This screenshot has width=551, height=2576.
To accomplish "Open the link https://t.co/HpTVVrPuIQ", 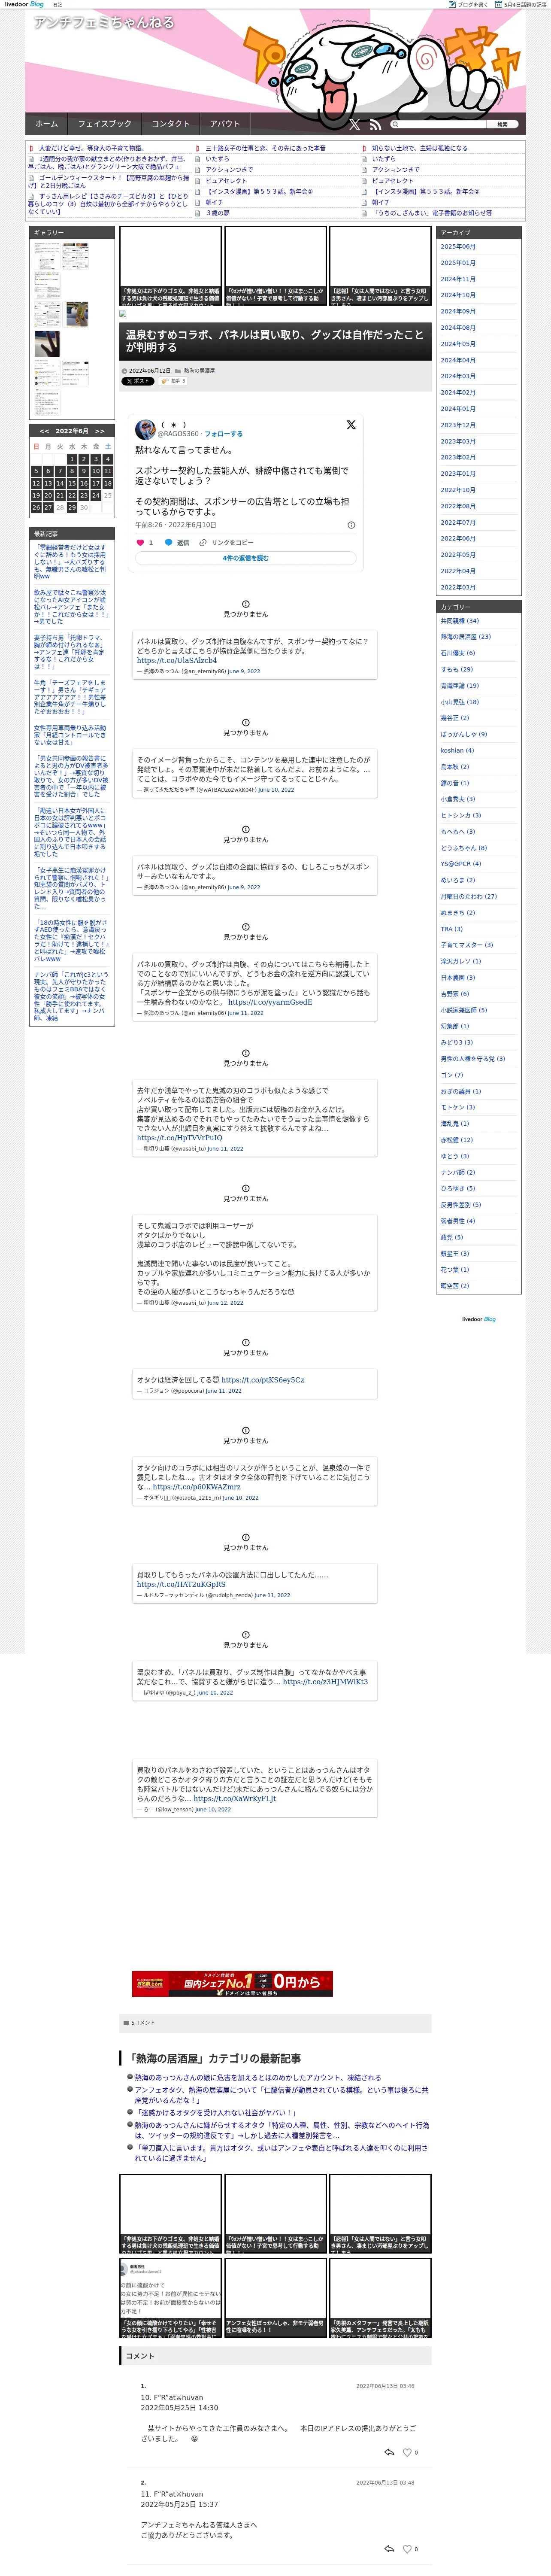I will pyautogui.click(x=180, y=1138).
